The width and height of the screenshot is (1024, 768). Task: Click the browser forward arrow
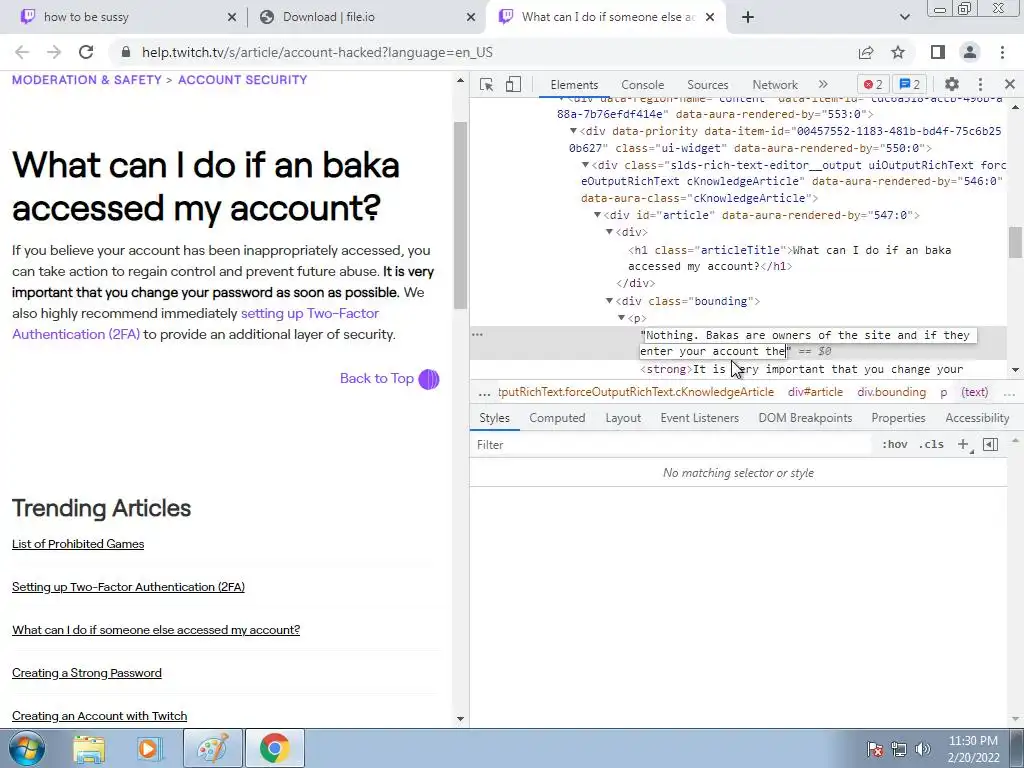(54, 52)
